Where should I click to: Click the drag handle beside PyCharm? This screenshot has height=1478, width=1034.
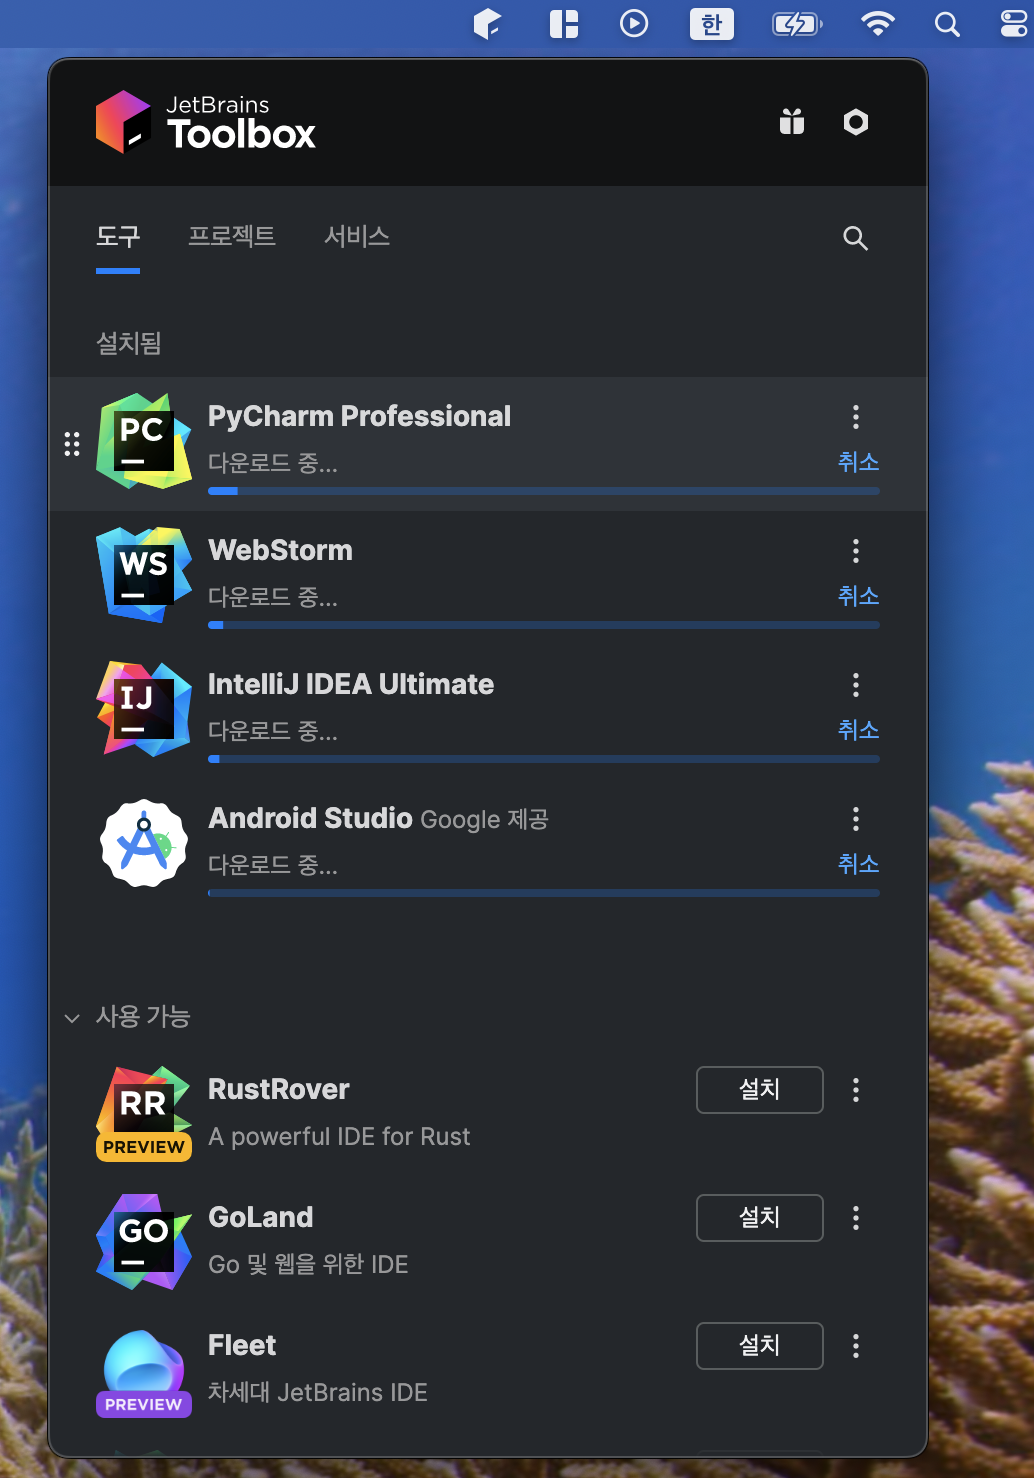coord(72,444)
